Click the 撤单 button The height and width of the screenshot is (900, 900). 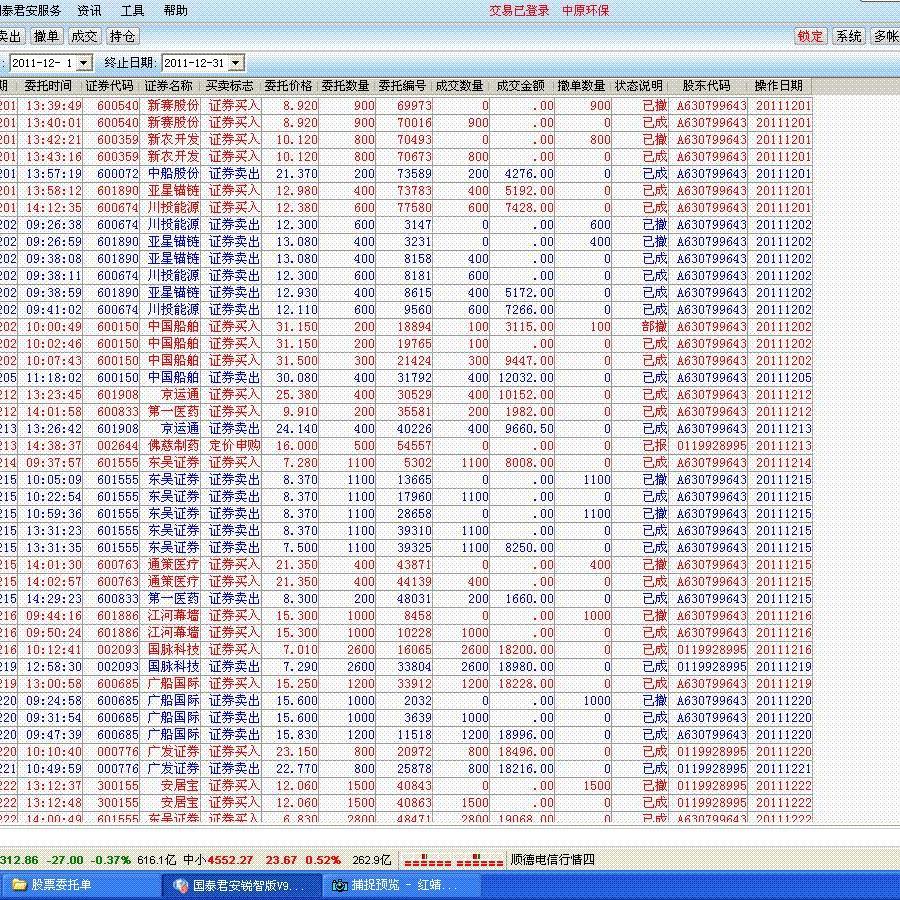pyautogui.click(x=46, y=37)
